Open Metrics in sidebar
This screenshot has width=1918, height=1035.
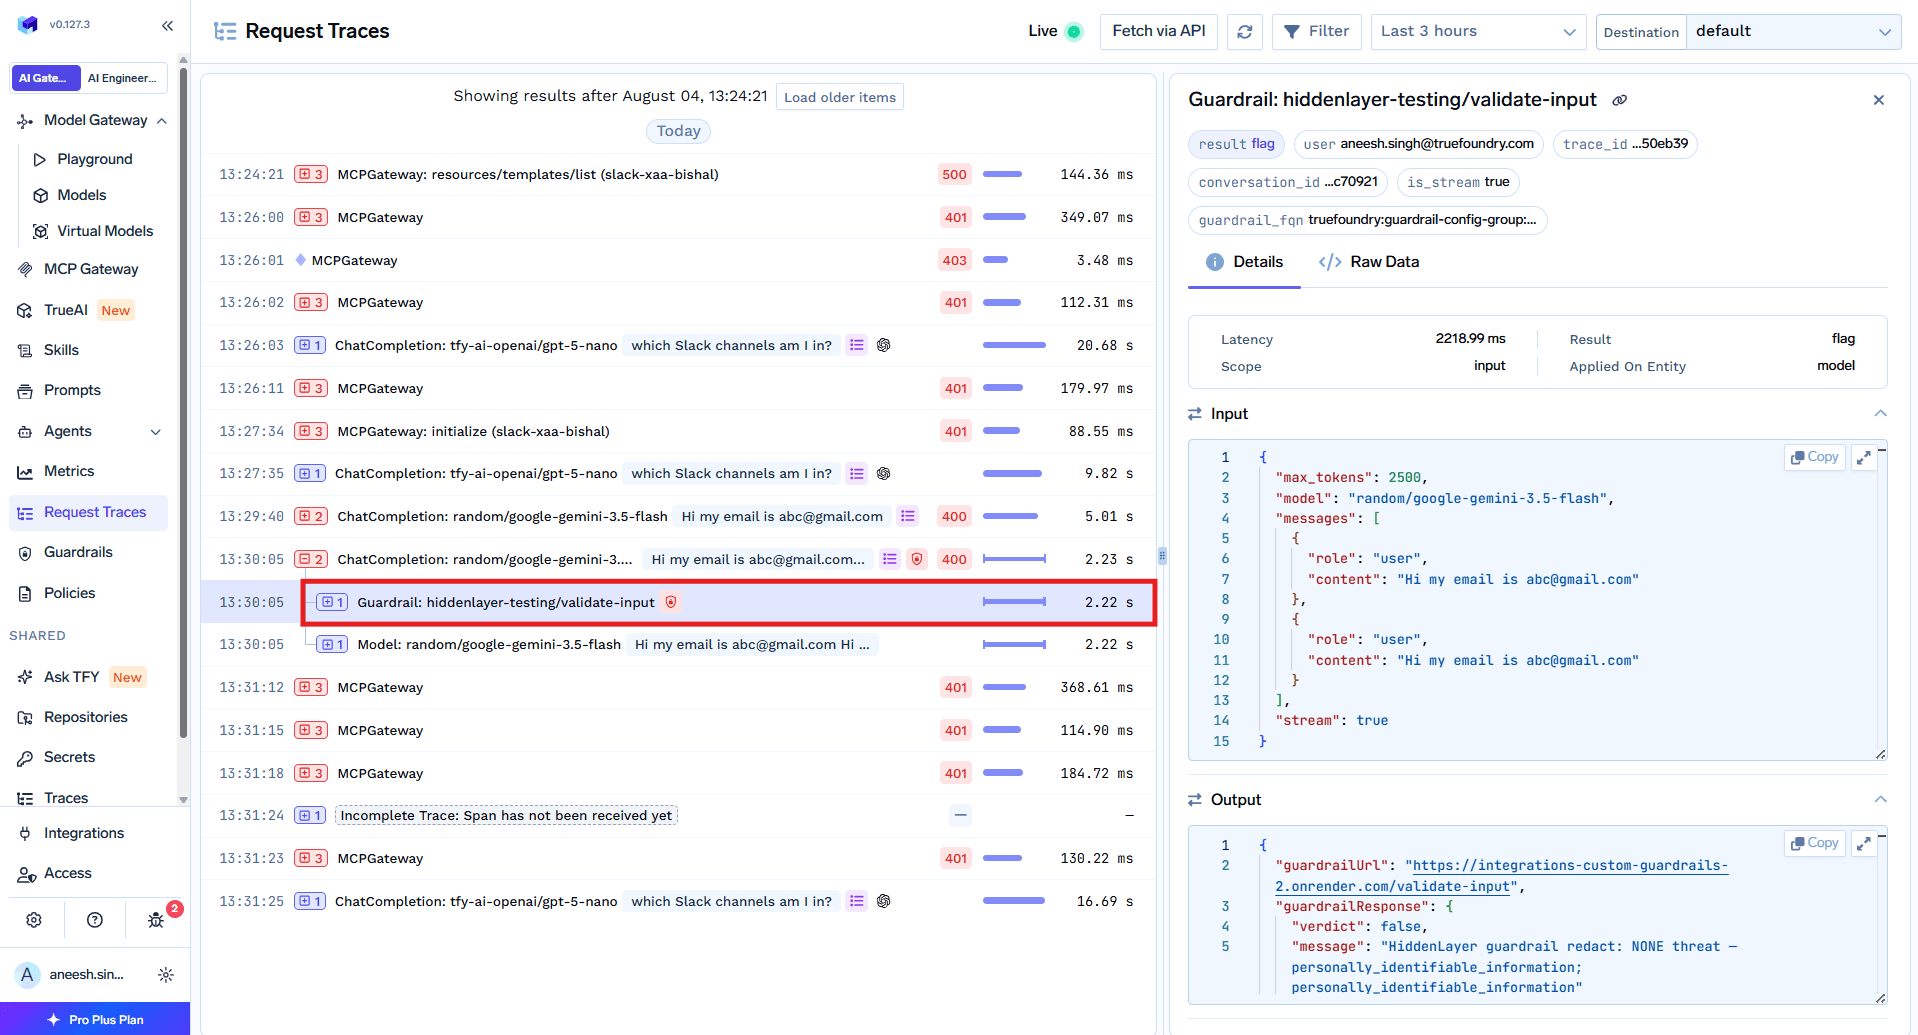[68, 471]
